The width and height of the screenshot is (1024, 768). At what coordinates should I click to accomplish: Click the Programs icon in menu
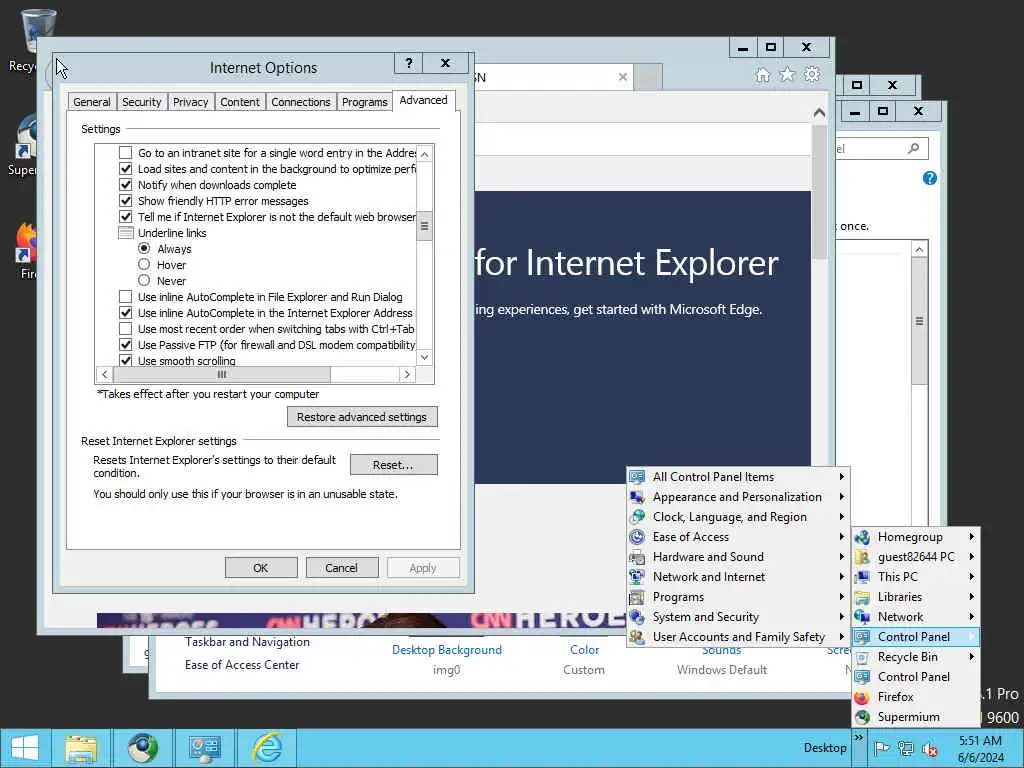point(637,597)
